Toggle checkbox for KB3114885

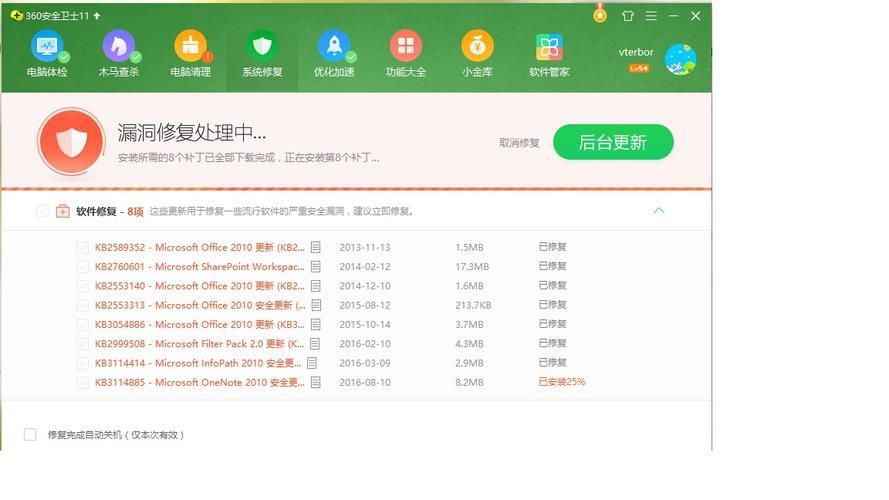click(82, 383)
